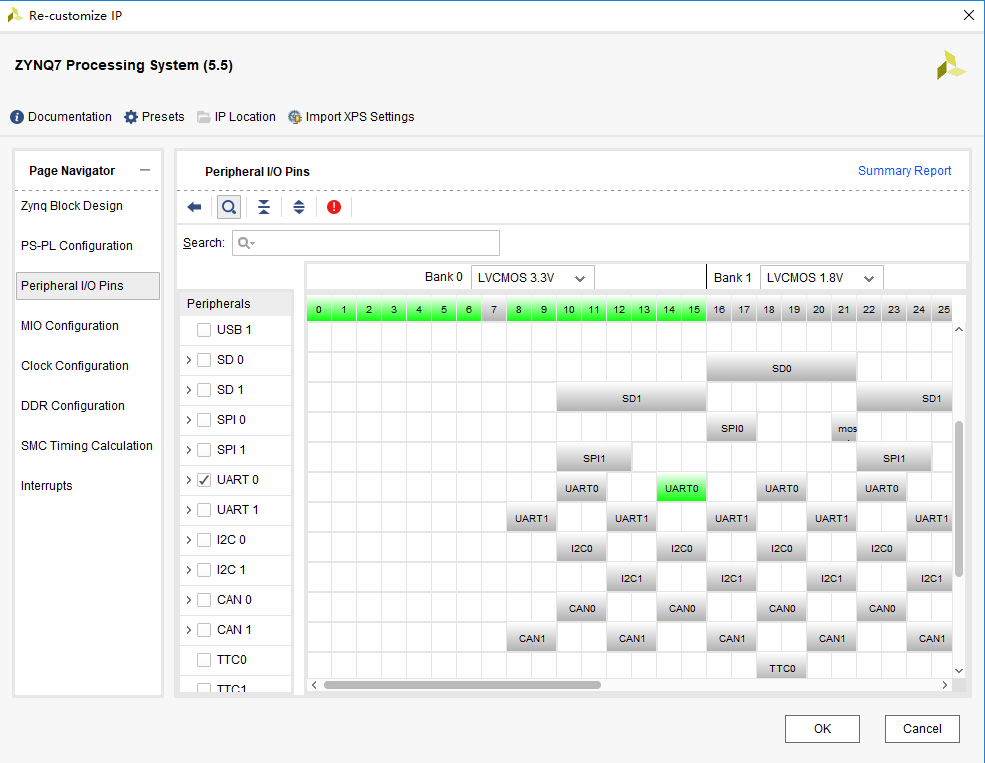Enable the SD 1 checkbox
This screenshot has height=763, width=985.
204,390
